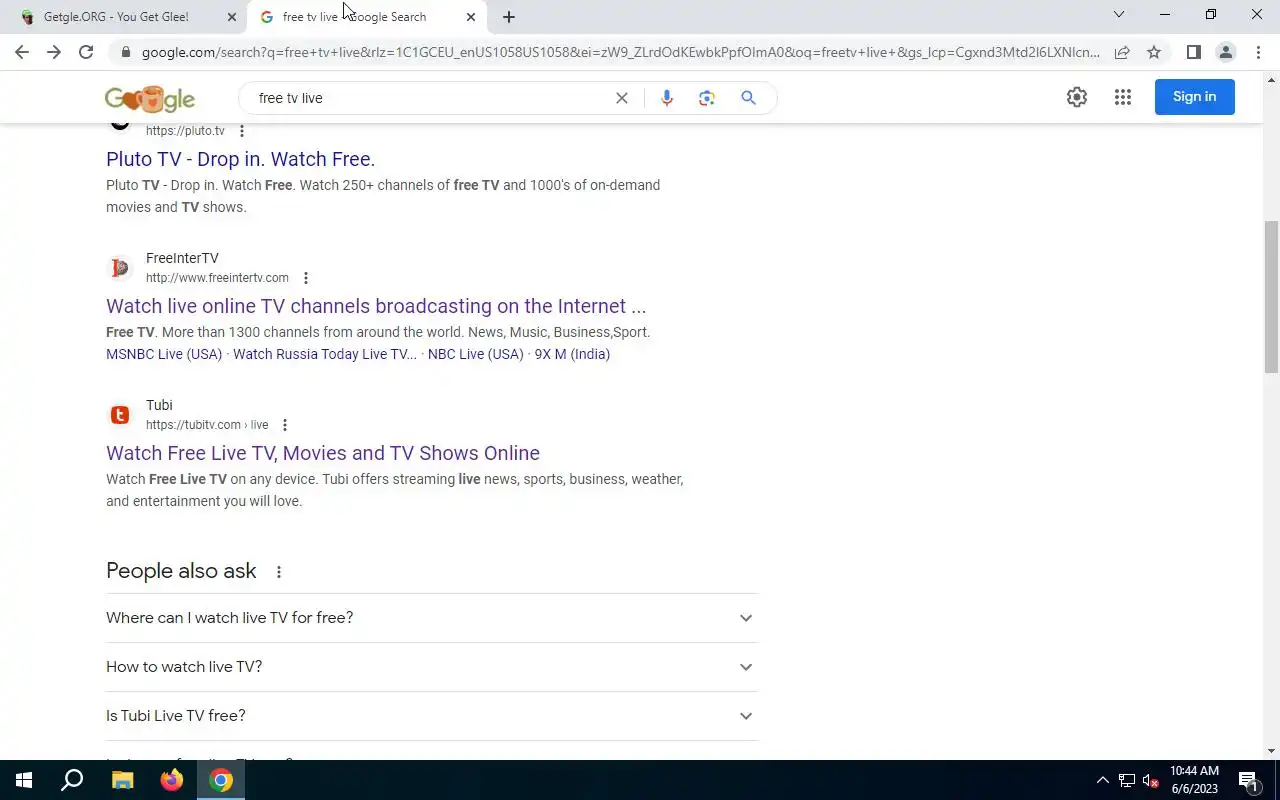1280x800 pixels.
Task: Open the Google apps grid
Action: pos(1123,97)
